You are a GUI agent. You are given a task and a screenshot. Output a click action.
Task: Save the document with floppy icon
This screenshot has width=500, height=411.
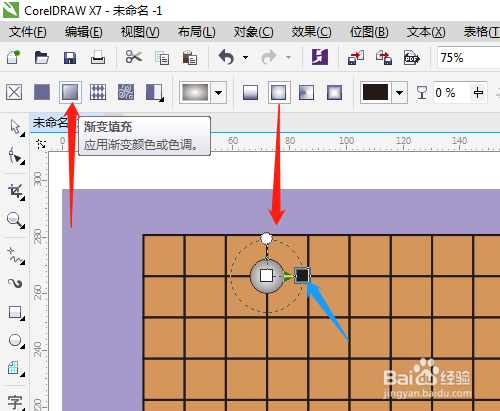coord(70,58)
